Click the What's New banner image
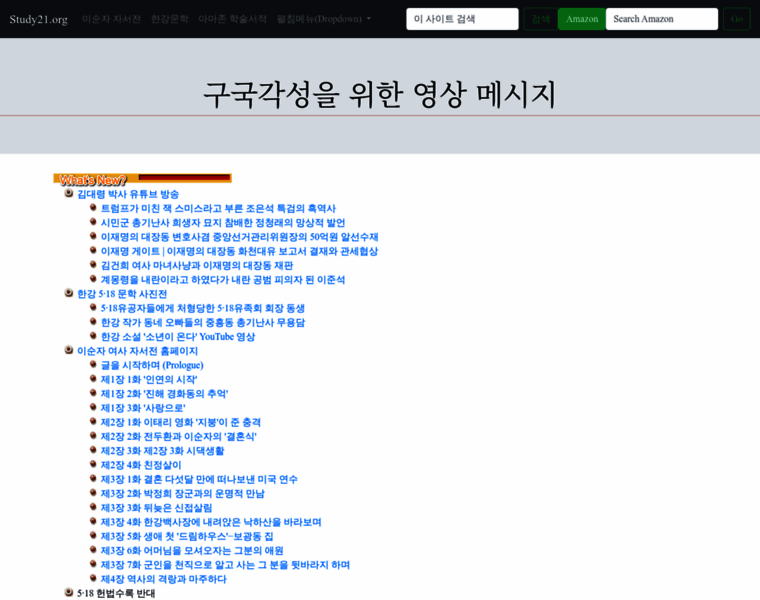This screenshot has height=600, width=760. click(142, 179)
